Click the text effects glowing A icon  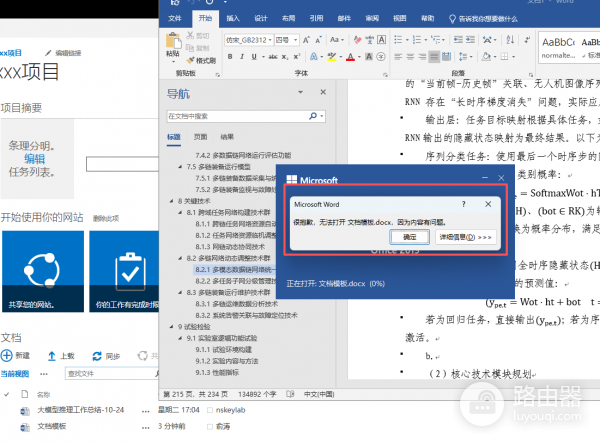pyautogui.click(x=313, y=57)
